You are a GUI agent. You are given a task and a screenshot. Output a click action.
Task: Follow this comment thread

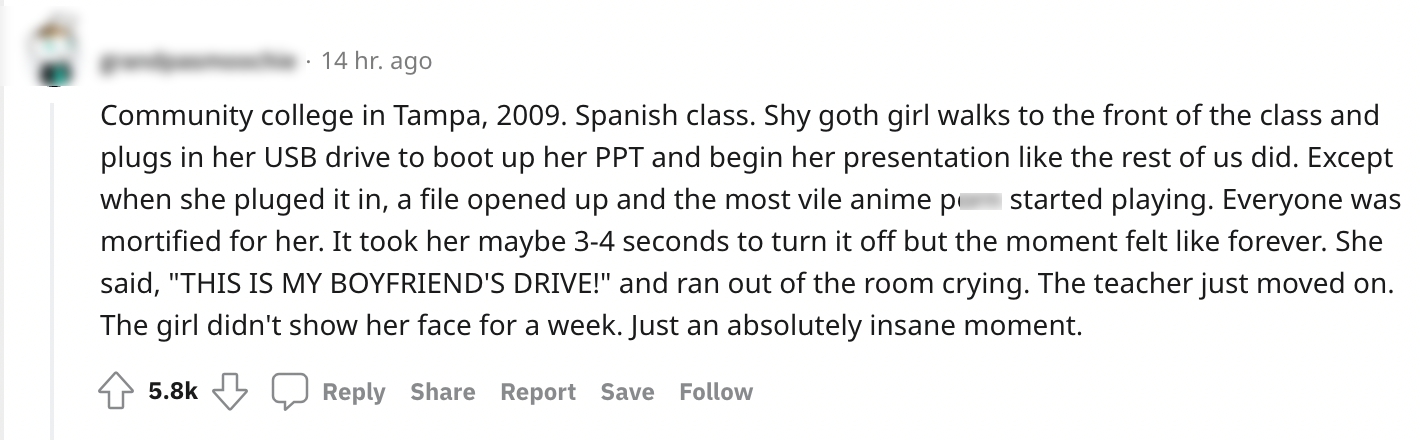(x=716, y=392)
